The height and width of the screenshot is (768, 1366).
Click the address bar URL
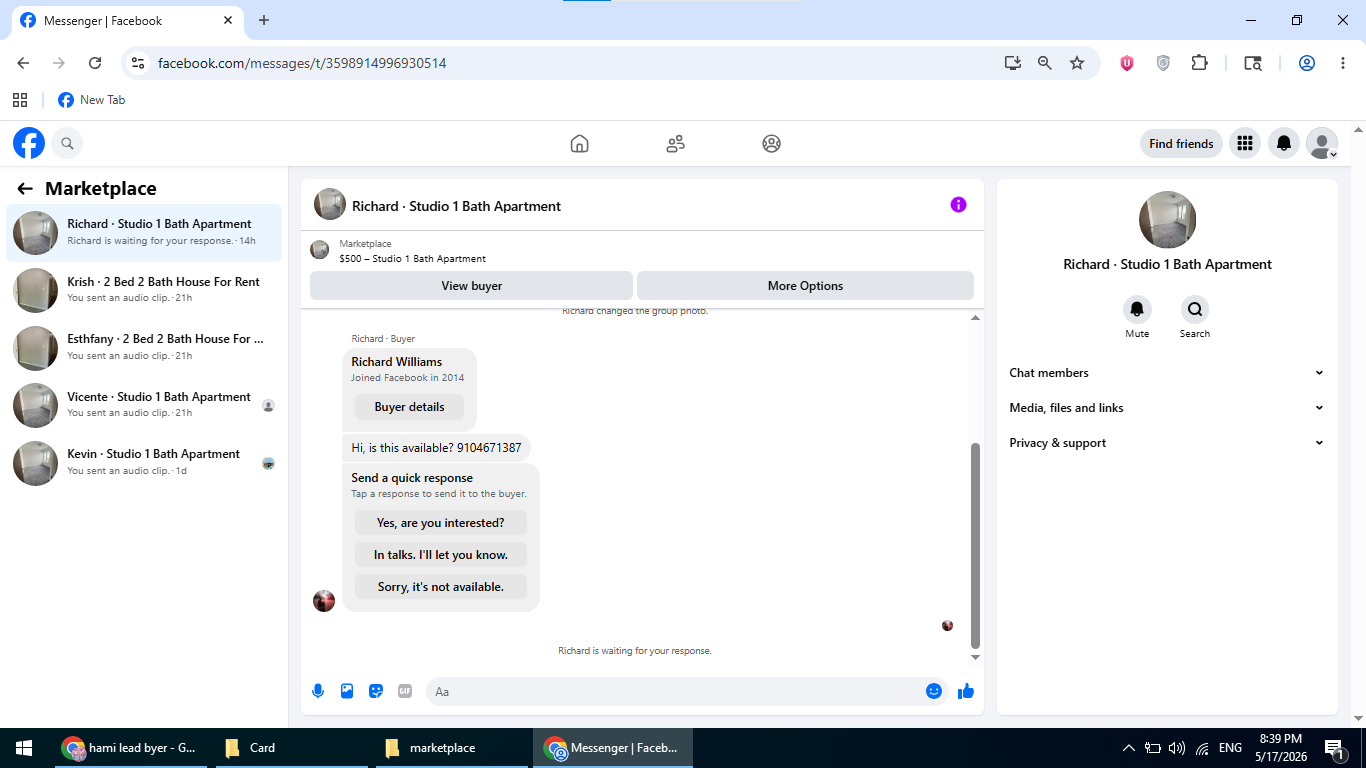coord(302,63)
